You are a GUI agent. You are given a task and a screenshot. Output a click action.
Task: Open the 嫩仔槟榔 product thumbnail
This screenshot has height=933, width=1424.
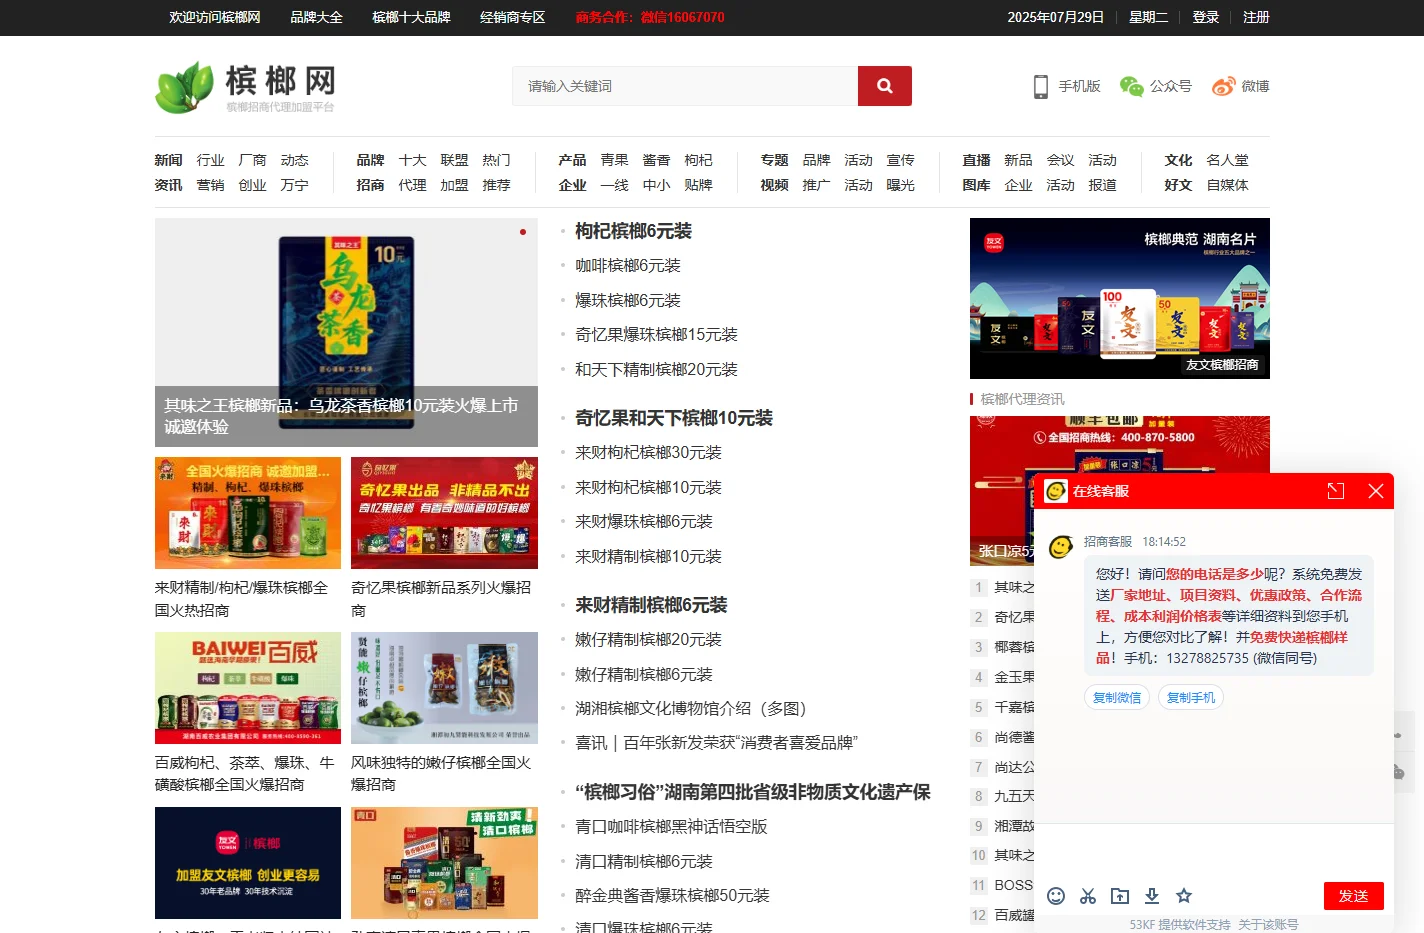[x=444, y=688]
